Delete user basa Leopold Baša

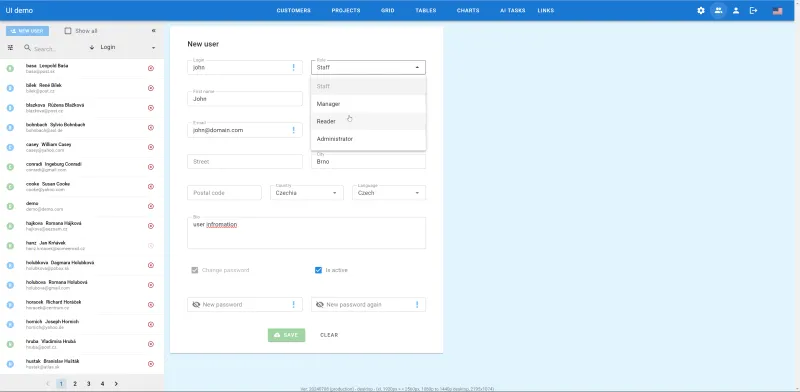[x=151, y=68]
